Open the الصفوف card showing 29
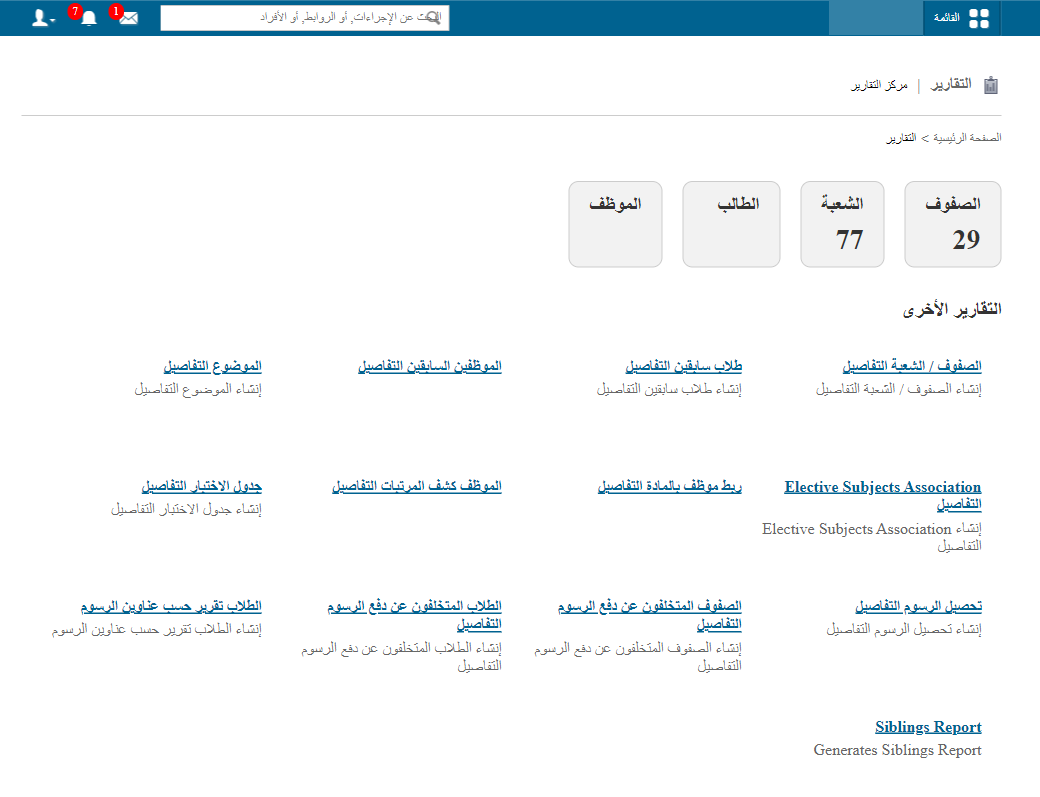 (x=952, y=224)
